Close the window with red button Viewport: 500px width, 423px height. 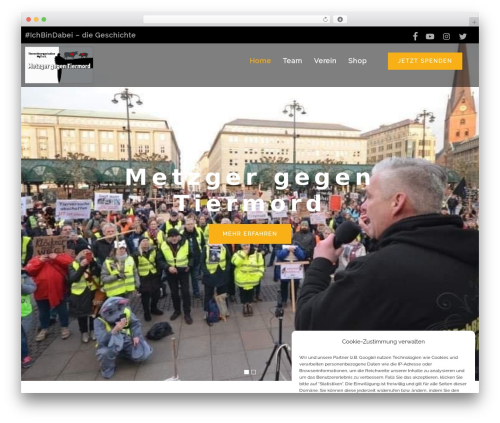coord(29,19)
